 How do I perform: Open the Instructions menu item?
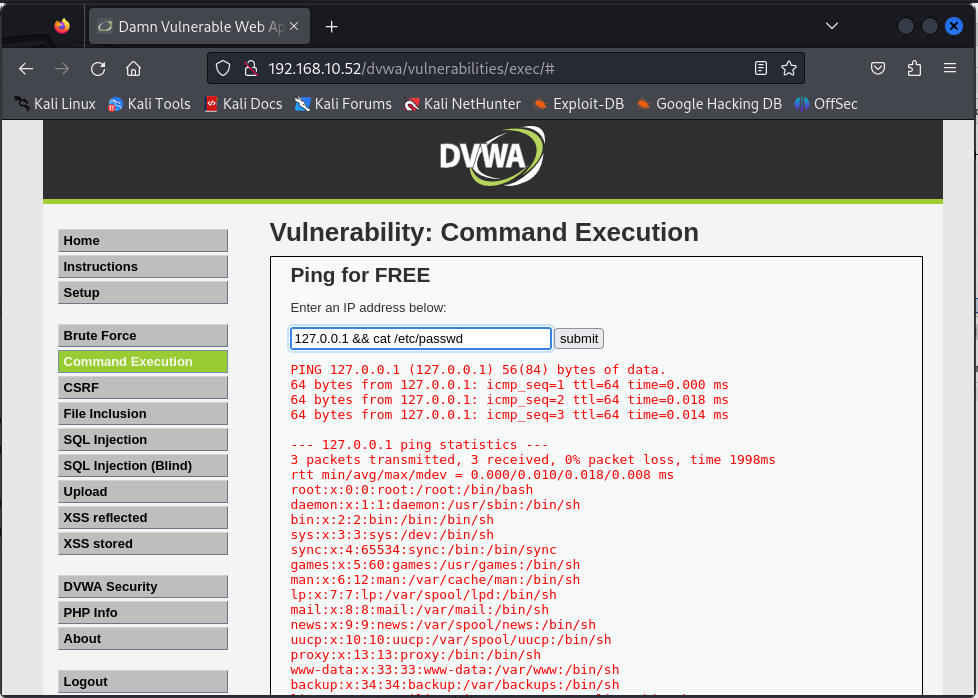143,267
